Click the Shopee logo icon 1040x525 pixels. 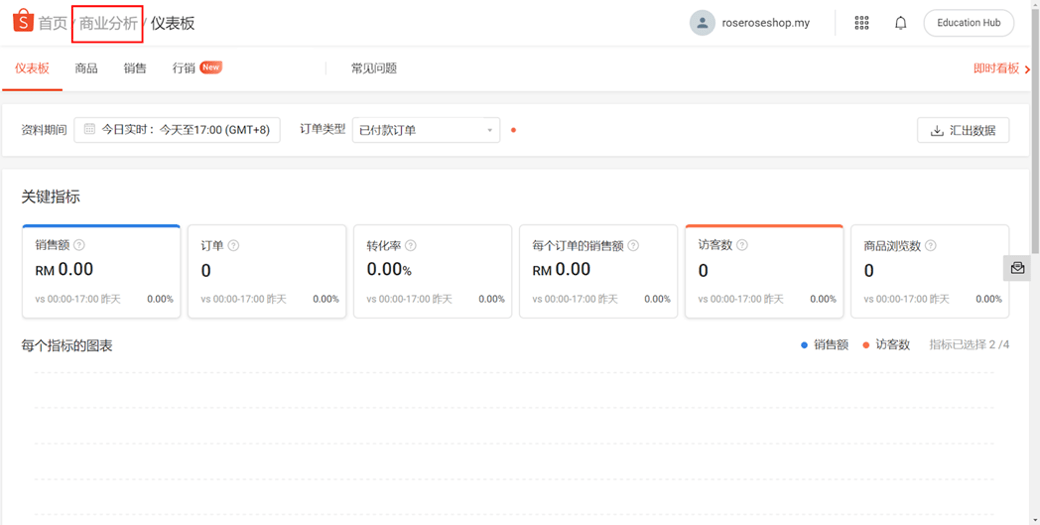click(23, 22)
